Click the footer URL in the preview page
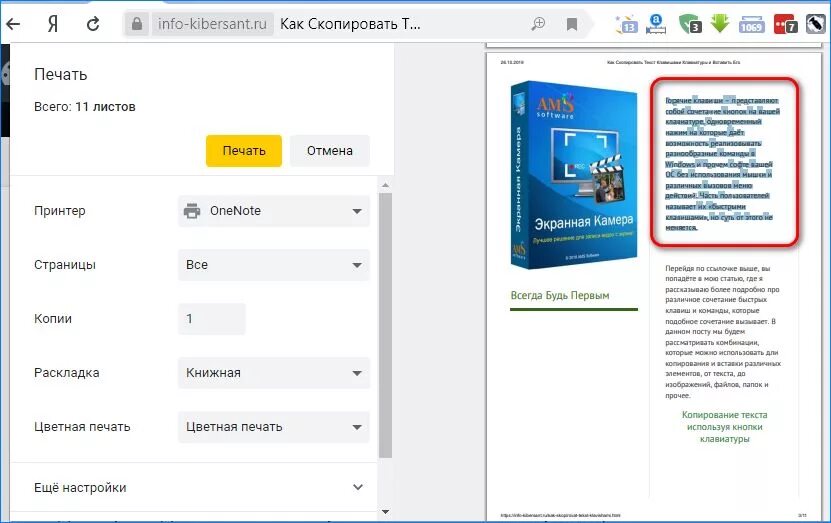This screenshot has width=831, height=523. point(560,515)
